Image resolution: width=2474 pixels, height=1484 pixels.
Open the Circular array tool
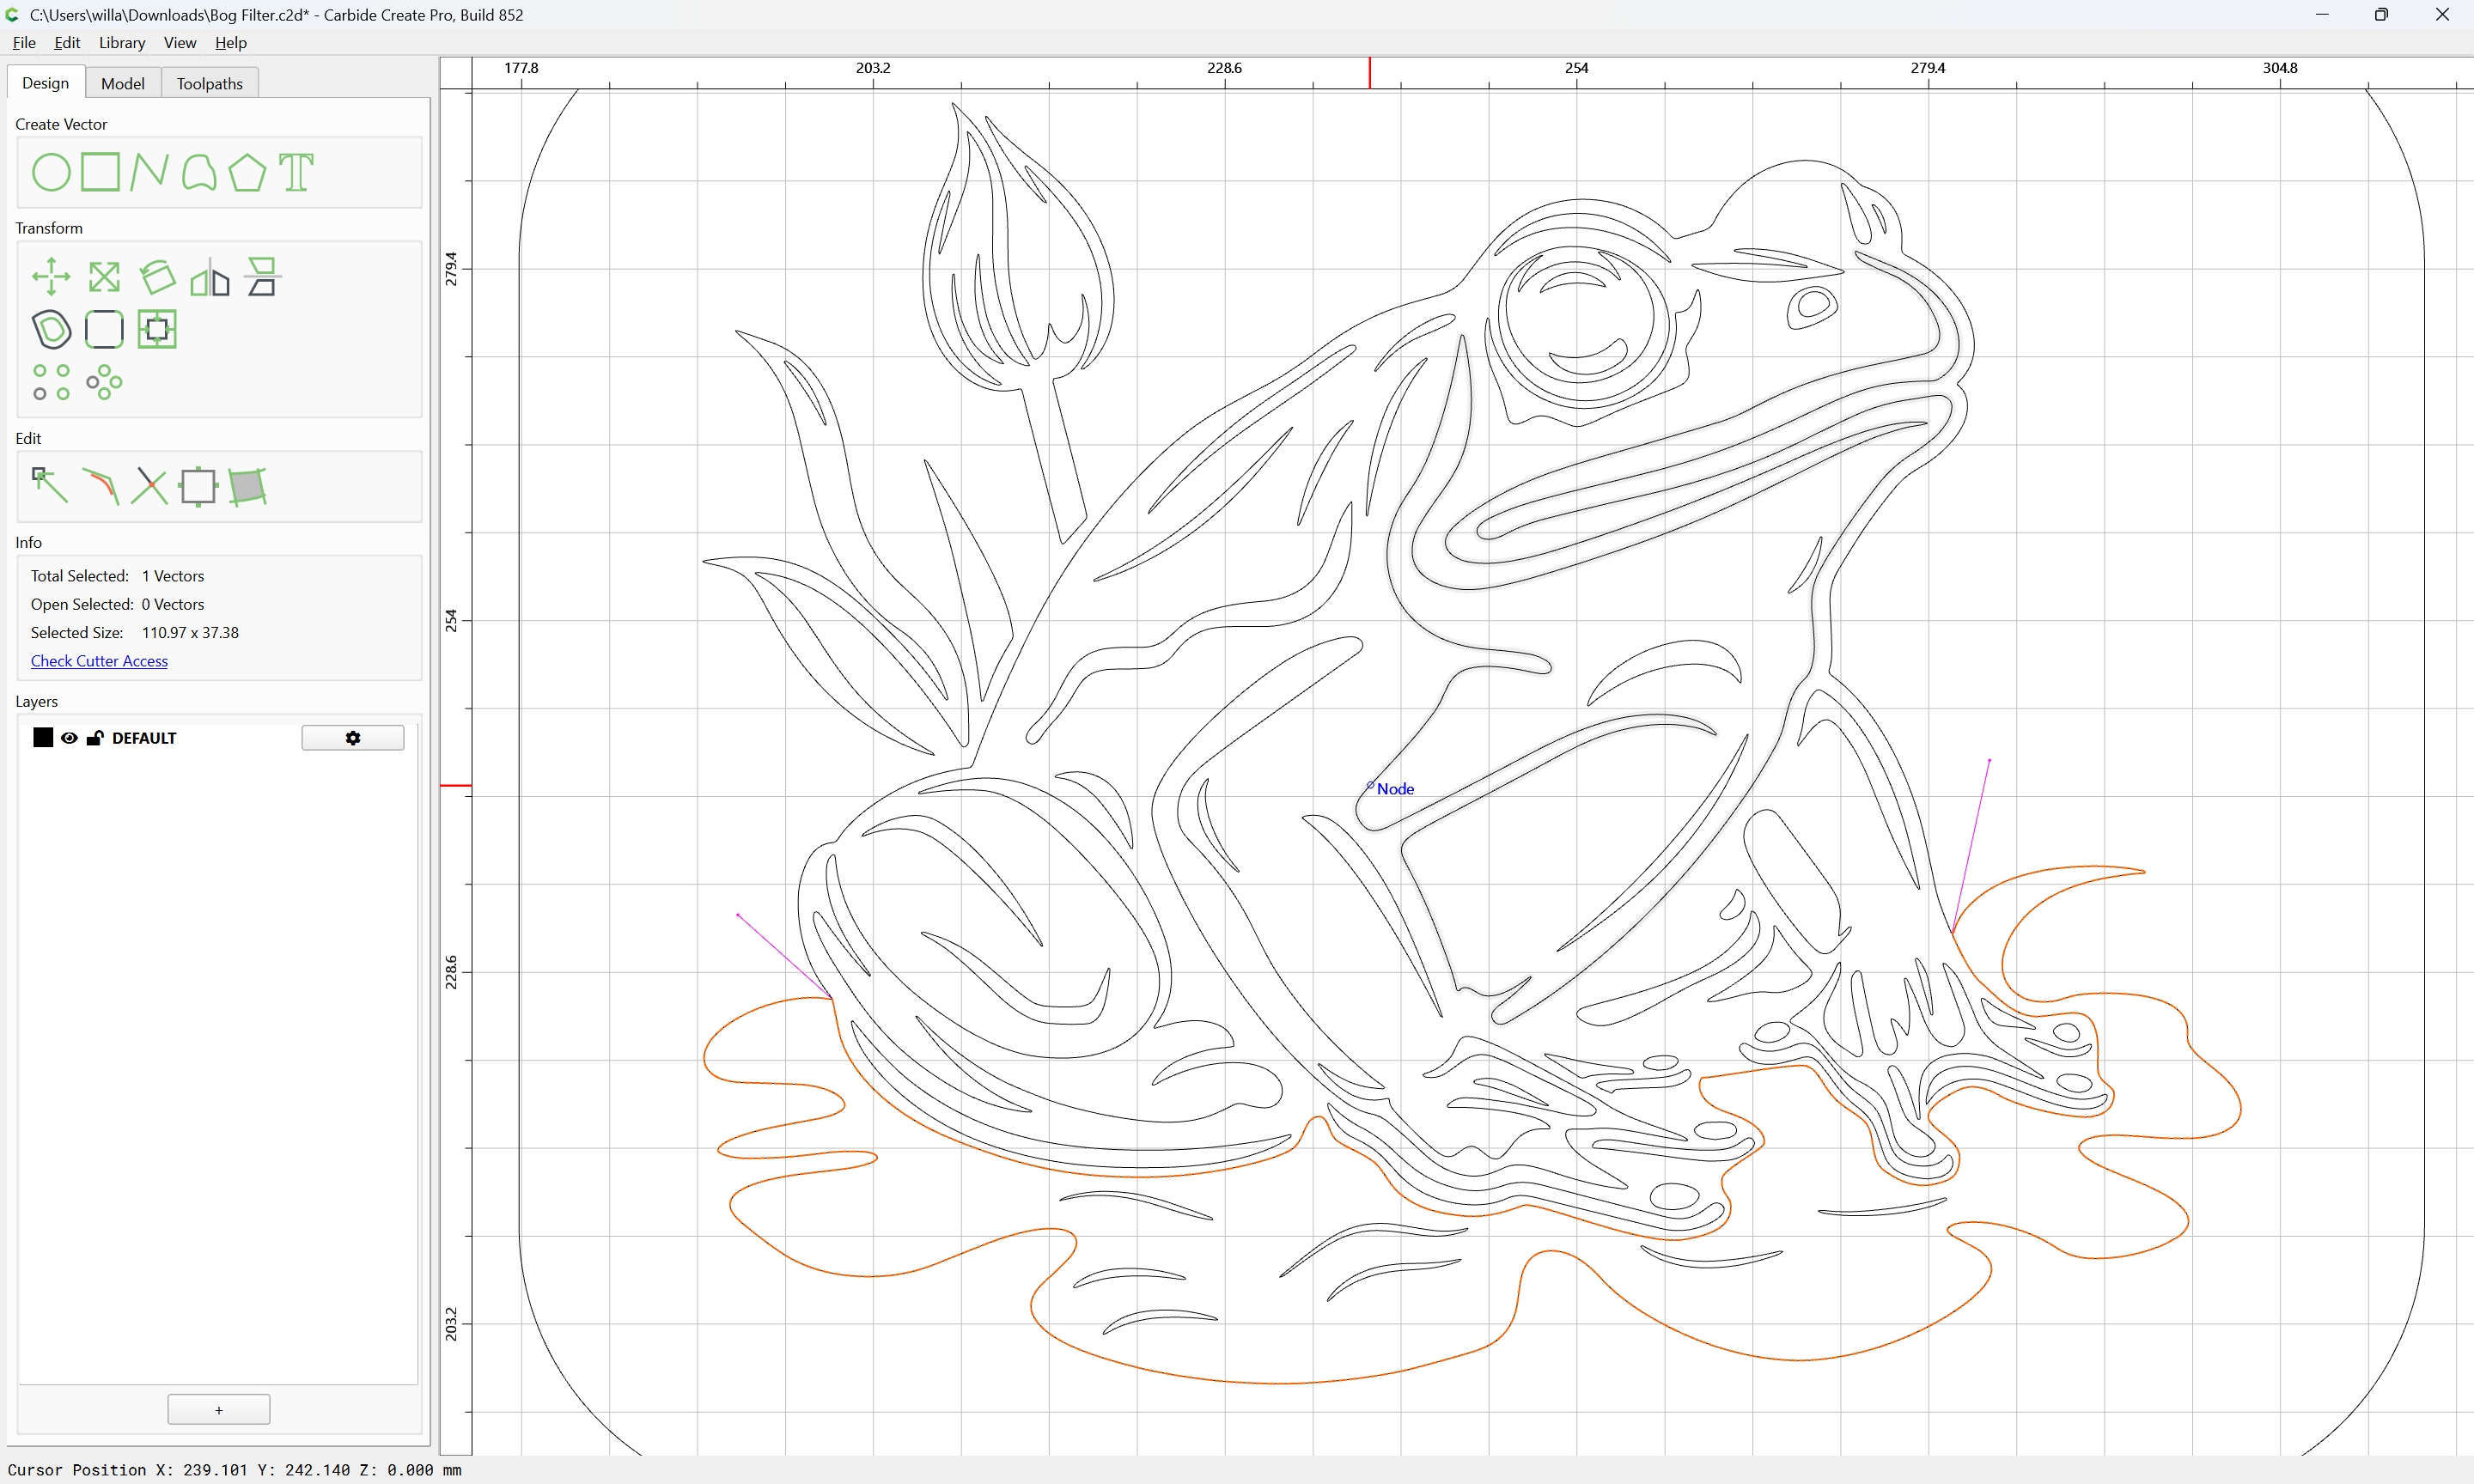coord(104,382)
